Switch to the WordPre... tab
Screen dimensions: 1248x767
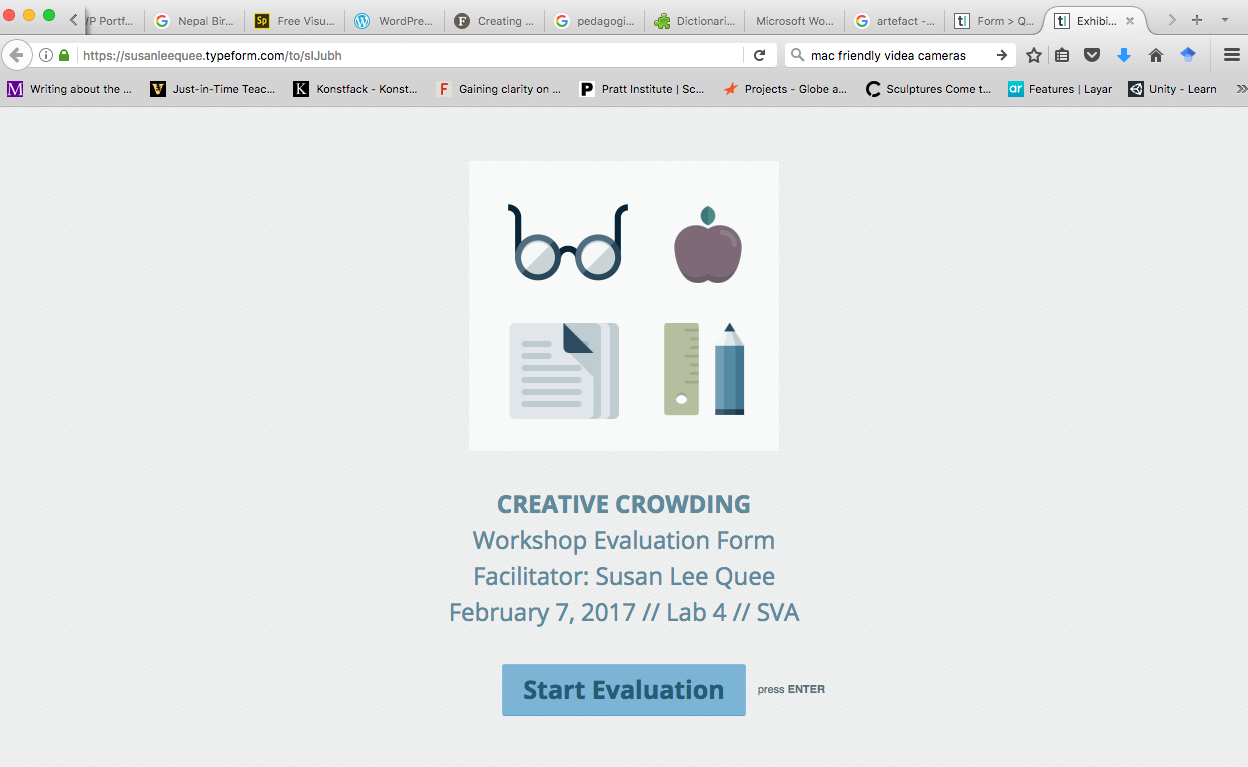click(x=394, y=21)
